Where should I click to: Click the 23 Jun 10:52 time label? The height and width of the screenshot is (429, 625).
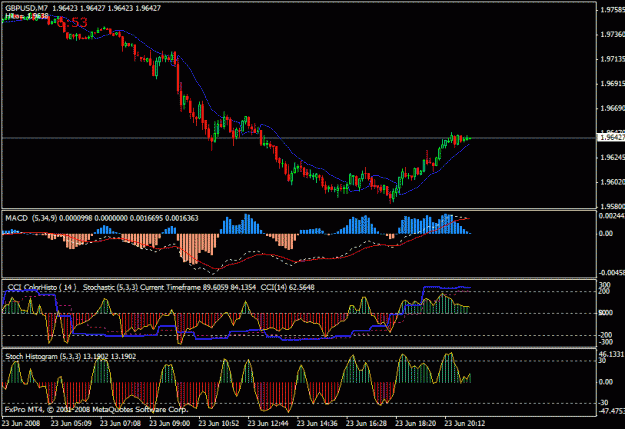[x=219, y=423]
